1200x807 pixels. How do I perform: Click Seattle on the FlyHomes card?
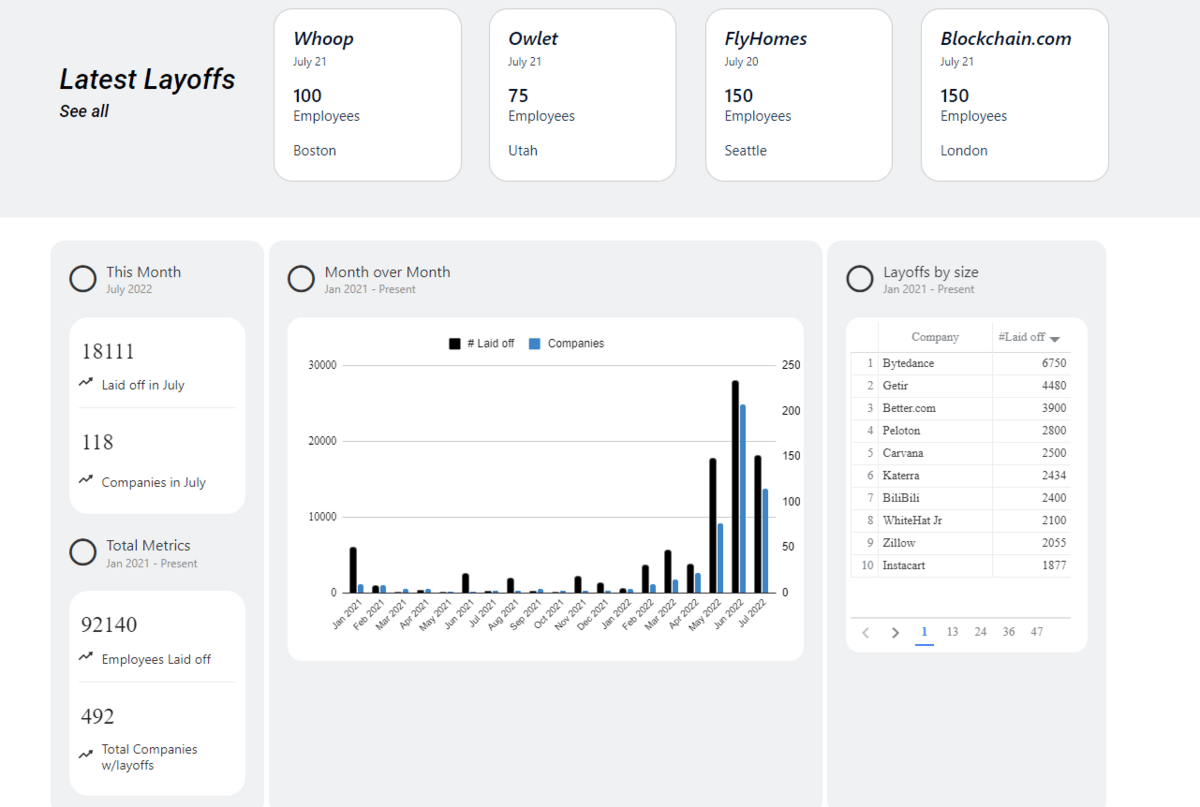pos(746,151)
